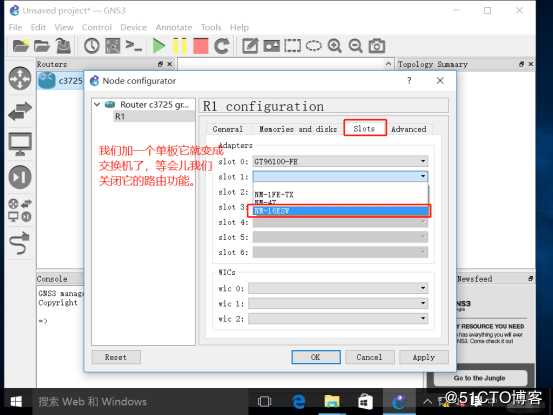
Task: Stop all devices with red square icon
Action: [x=201, y=46]
